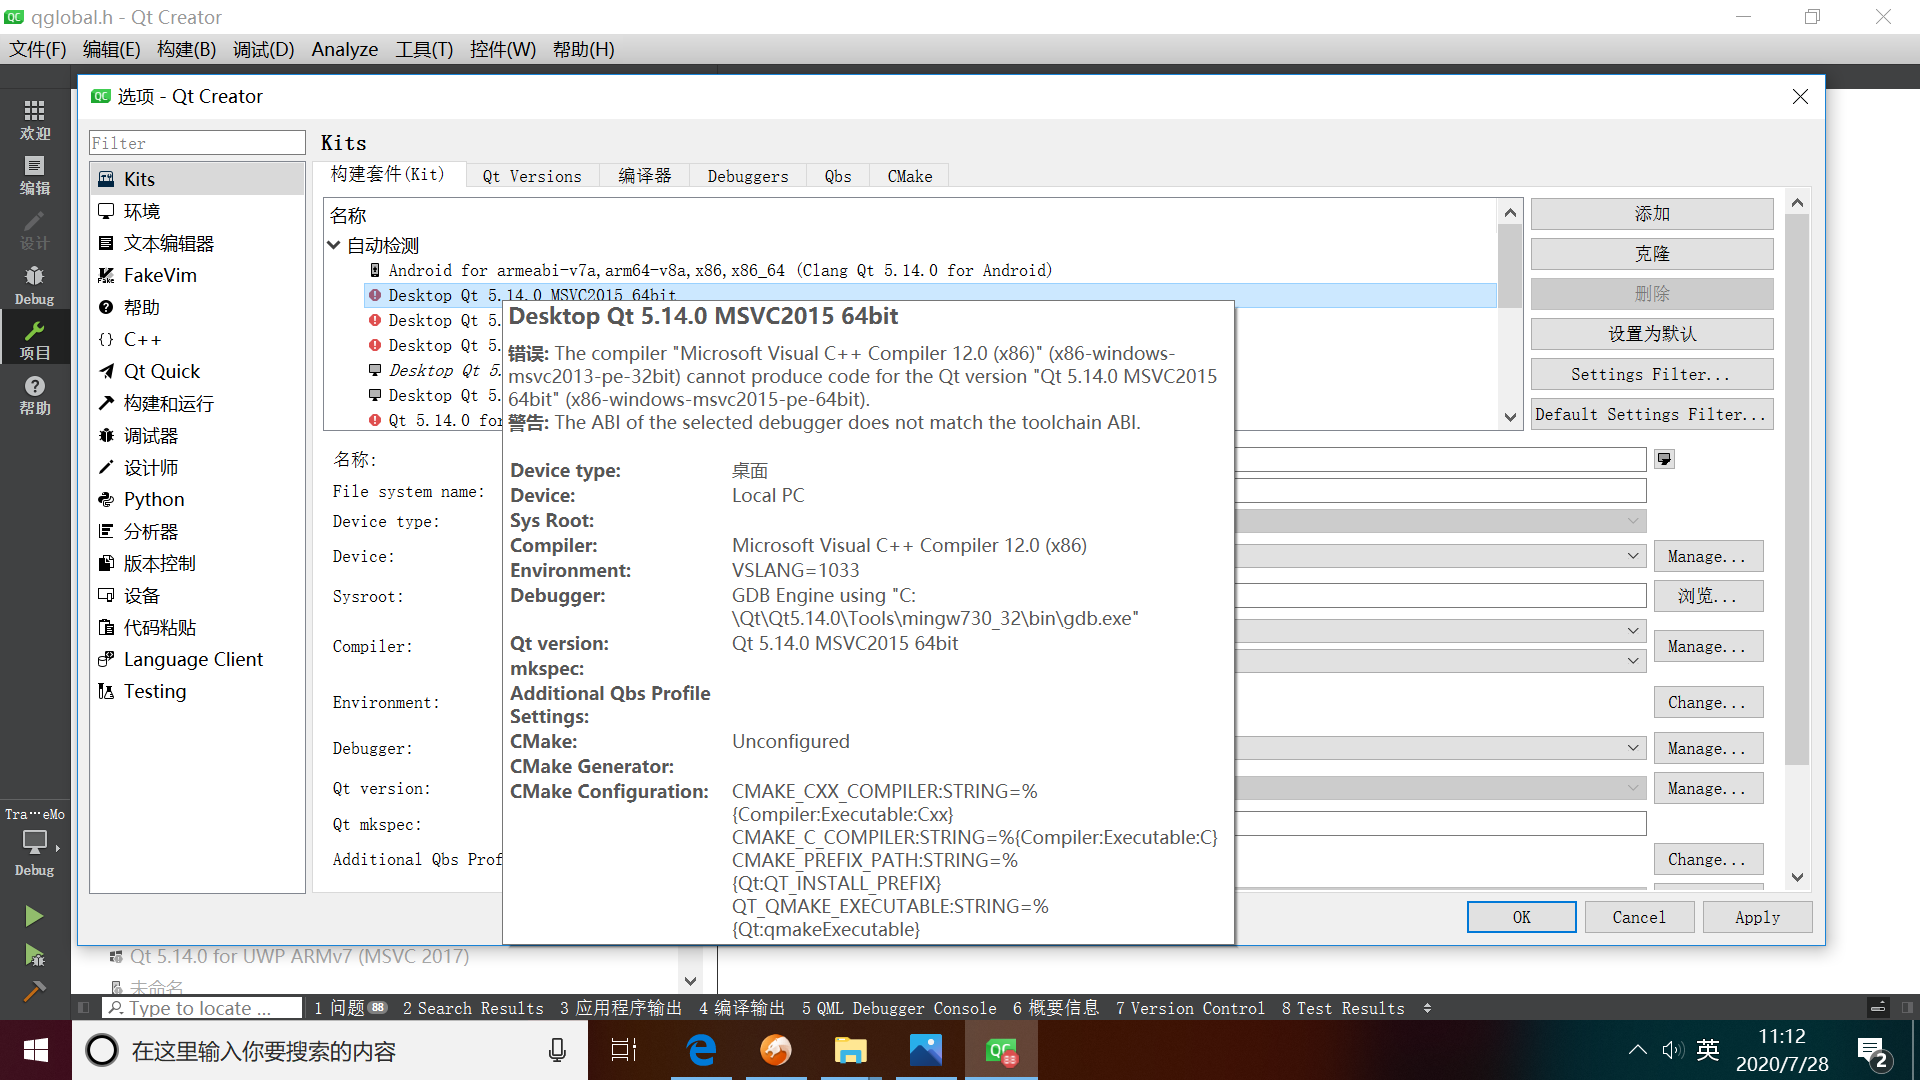
Task: Open FakeVim settings category
Action: (160, 275)
